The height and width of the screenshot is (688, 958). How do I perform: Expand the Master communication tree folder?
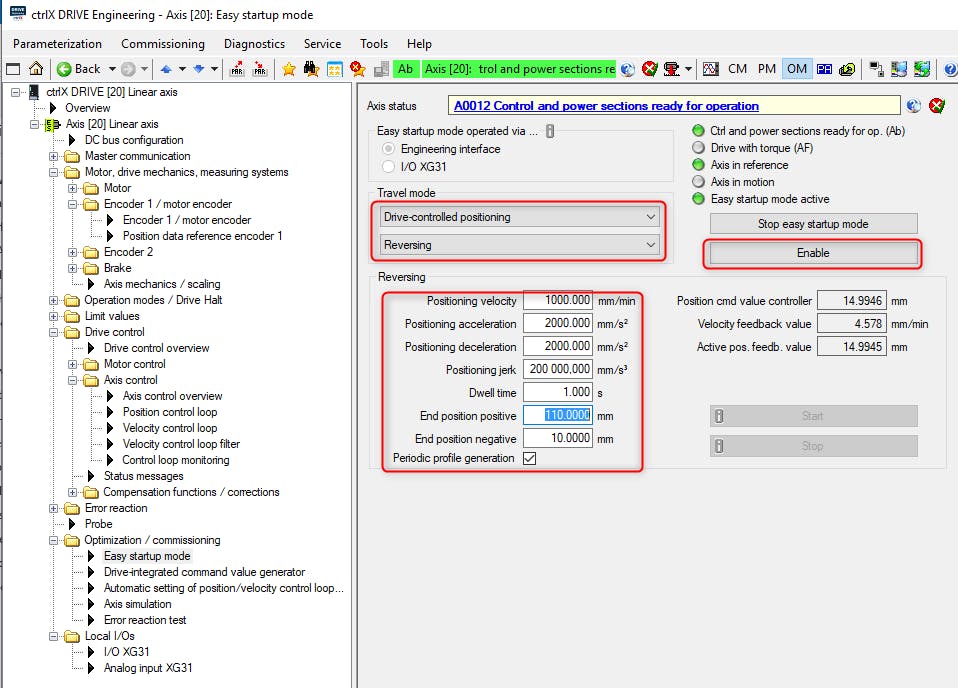[54, 156]
